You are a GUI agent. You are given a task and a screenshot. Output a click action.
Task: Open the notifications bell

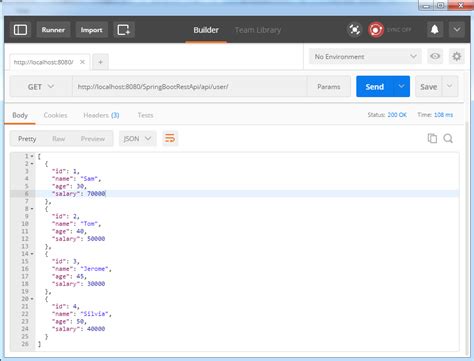435,30
